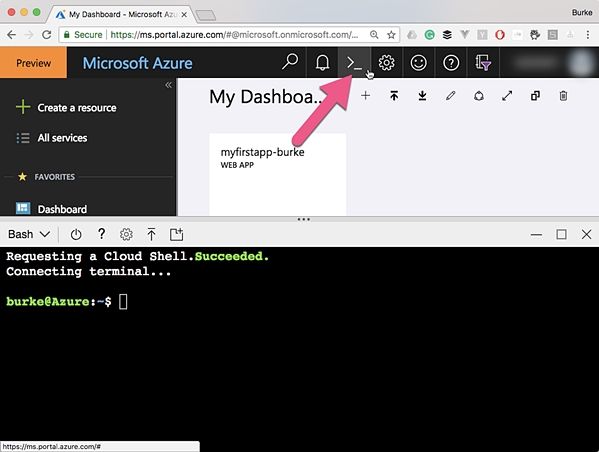This screenshot has width=599, height=452.
Task: Enter full screen dashboard view
Action: (x=507, y=96)
